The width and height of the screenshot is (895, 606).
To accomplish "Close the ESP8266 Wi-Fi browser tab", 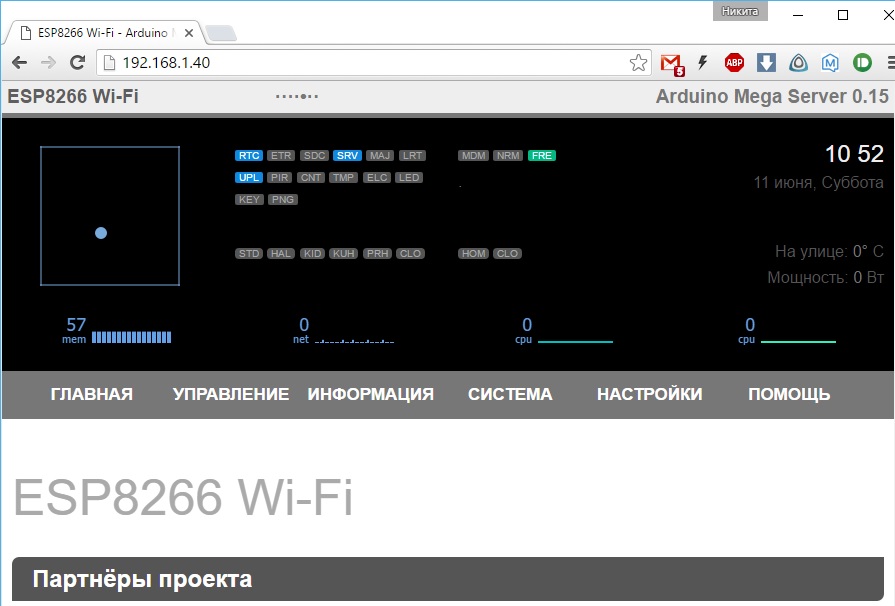I will pyautogui.click(x=189, y=33).
